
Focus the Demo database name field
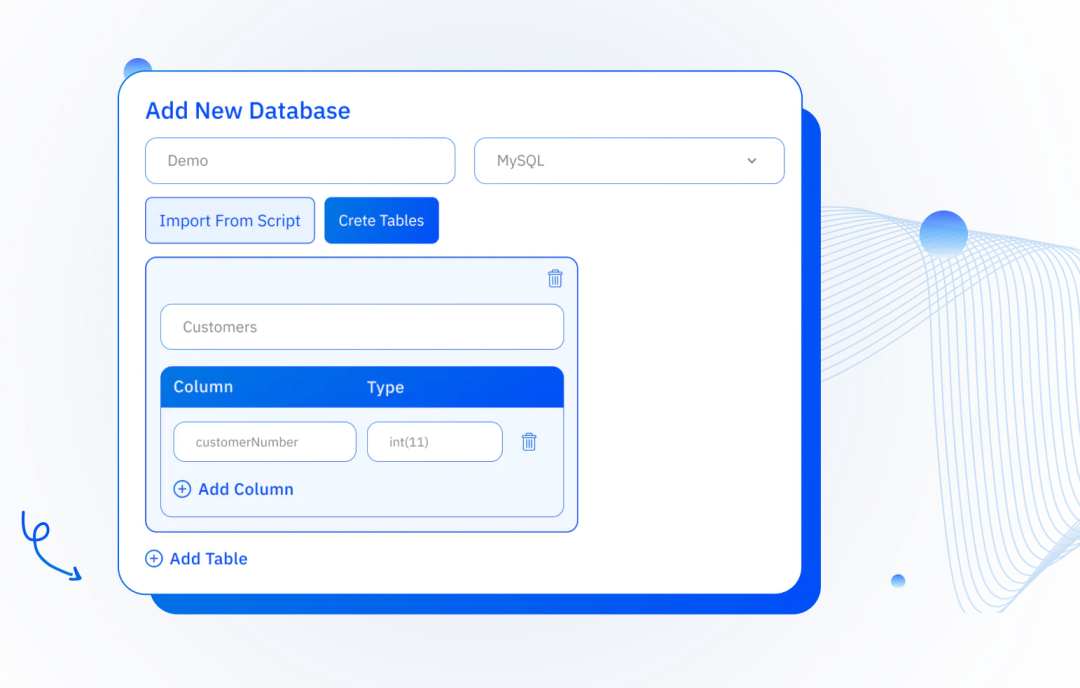coord(300,160)
